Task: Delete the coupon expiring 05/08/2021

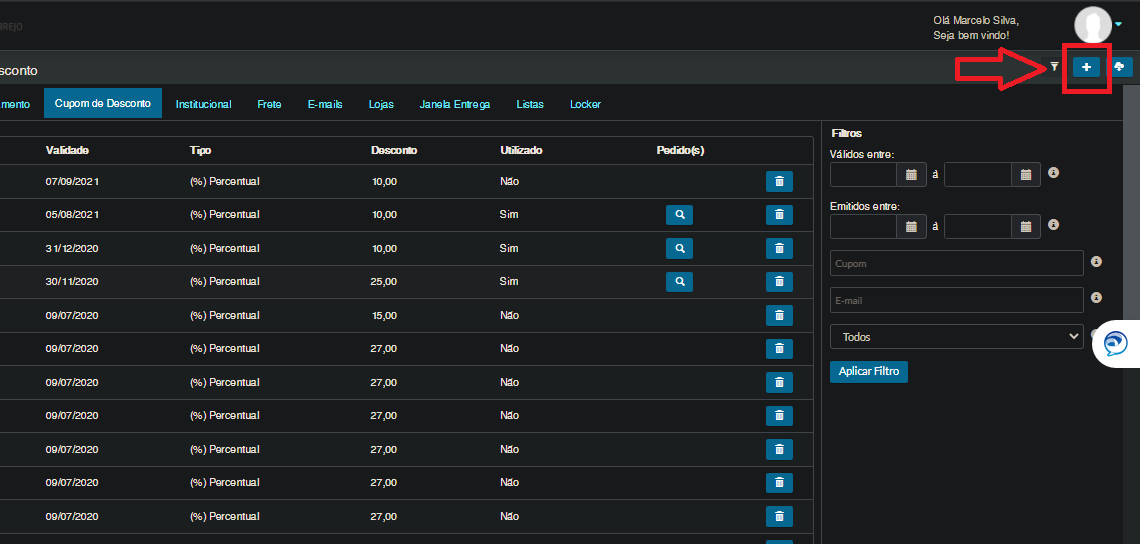Action: [779, 215]
